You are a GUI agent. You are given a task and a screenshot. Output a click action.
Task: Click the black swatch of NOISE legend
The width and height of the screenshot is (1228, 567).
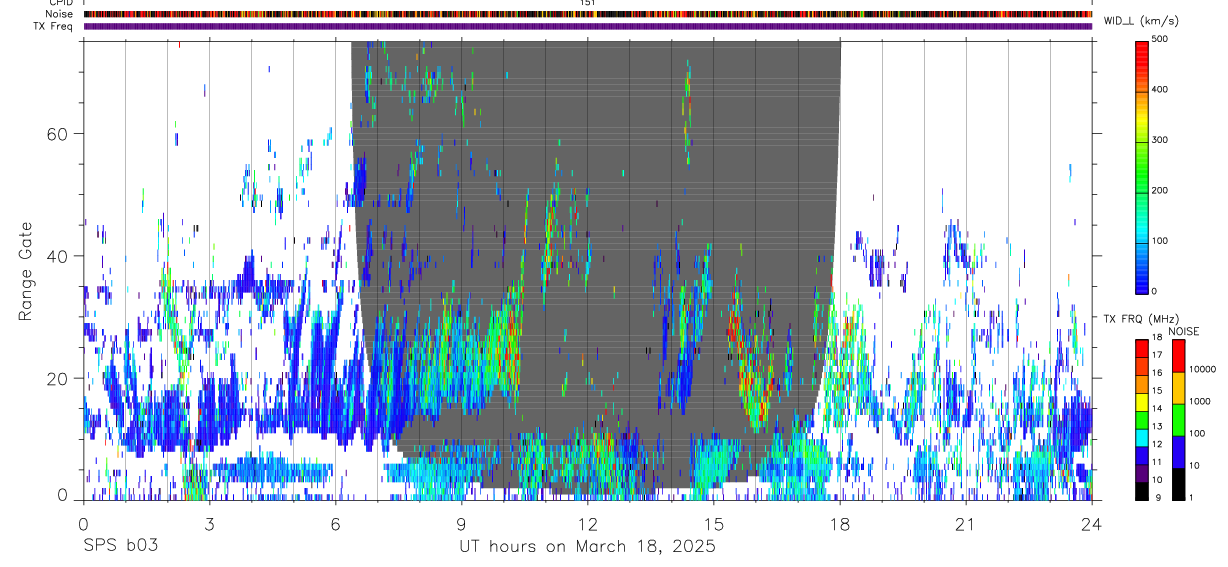pyautogui.click(x=1179, y=484)
